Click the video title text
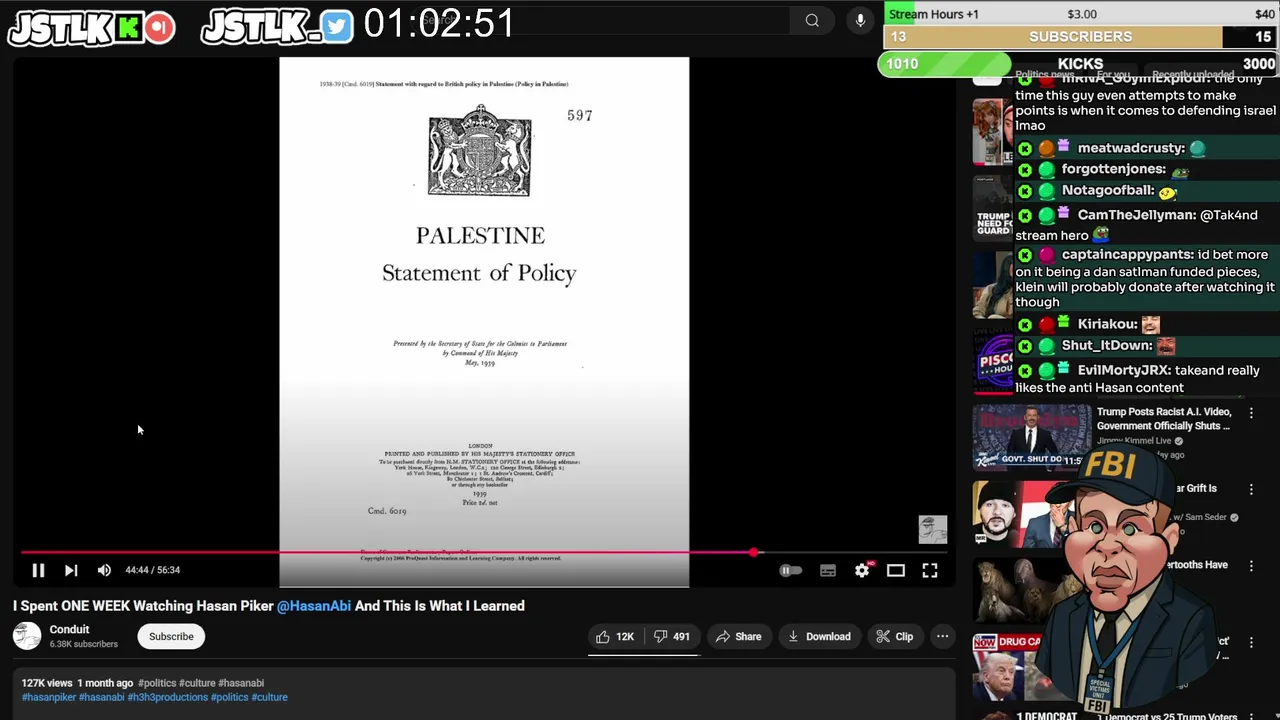Viewport: 1280px width, 720px height. pos(268,605)
